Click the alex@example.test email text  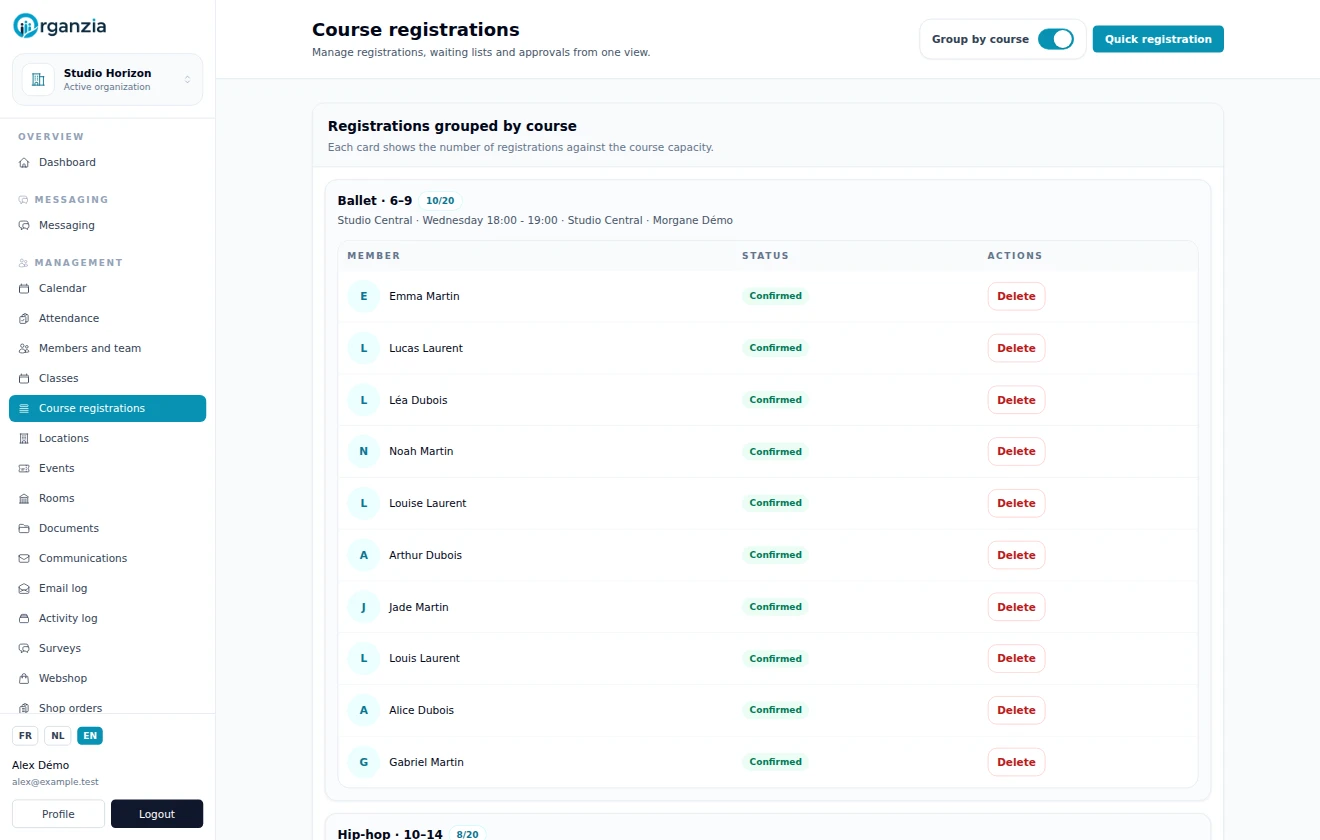click(55, 782)
